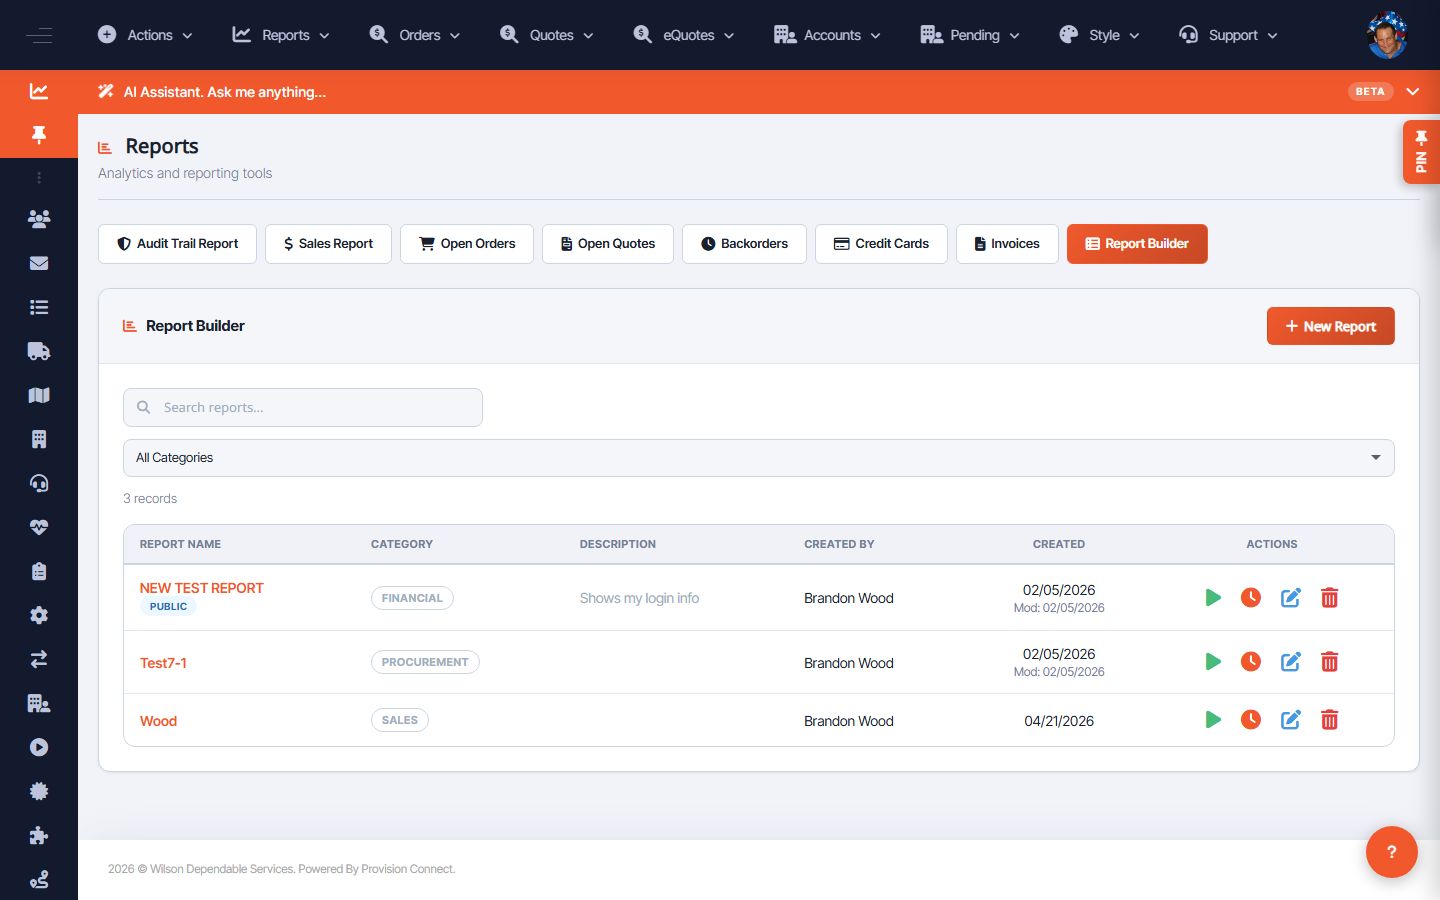Open the sidebar list icon
Screen dimensions: 1440x900
coord(39,307)
